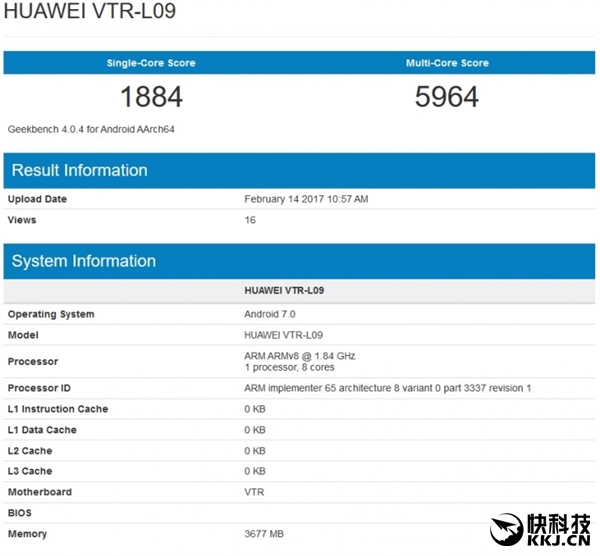Select the L1 Data Cache 0 KB value
This screenshot has width=600, height=556.
[255, 430]
